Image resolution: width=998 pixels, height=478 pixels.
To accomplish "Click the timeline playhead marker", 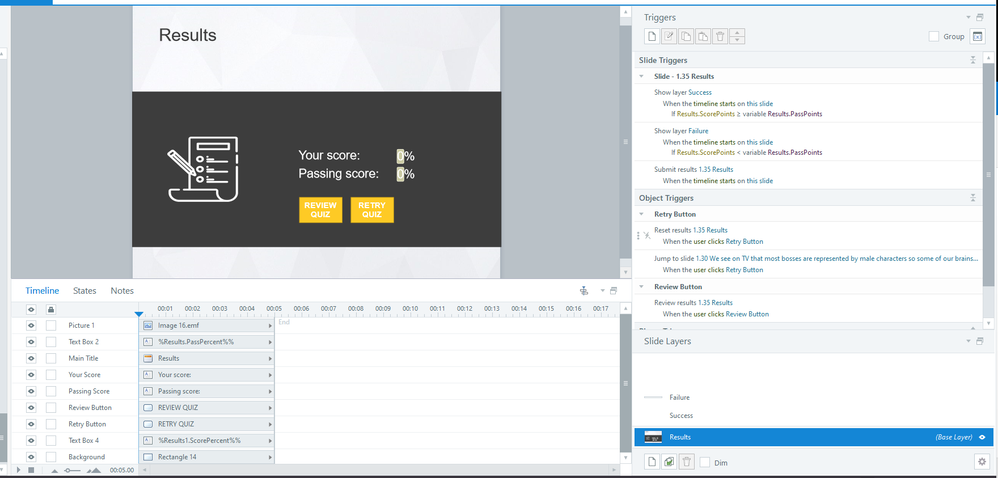I will click(x=139, y=314).
